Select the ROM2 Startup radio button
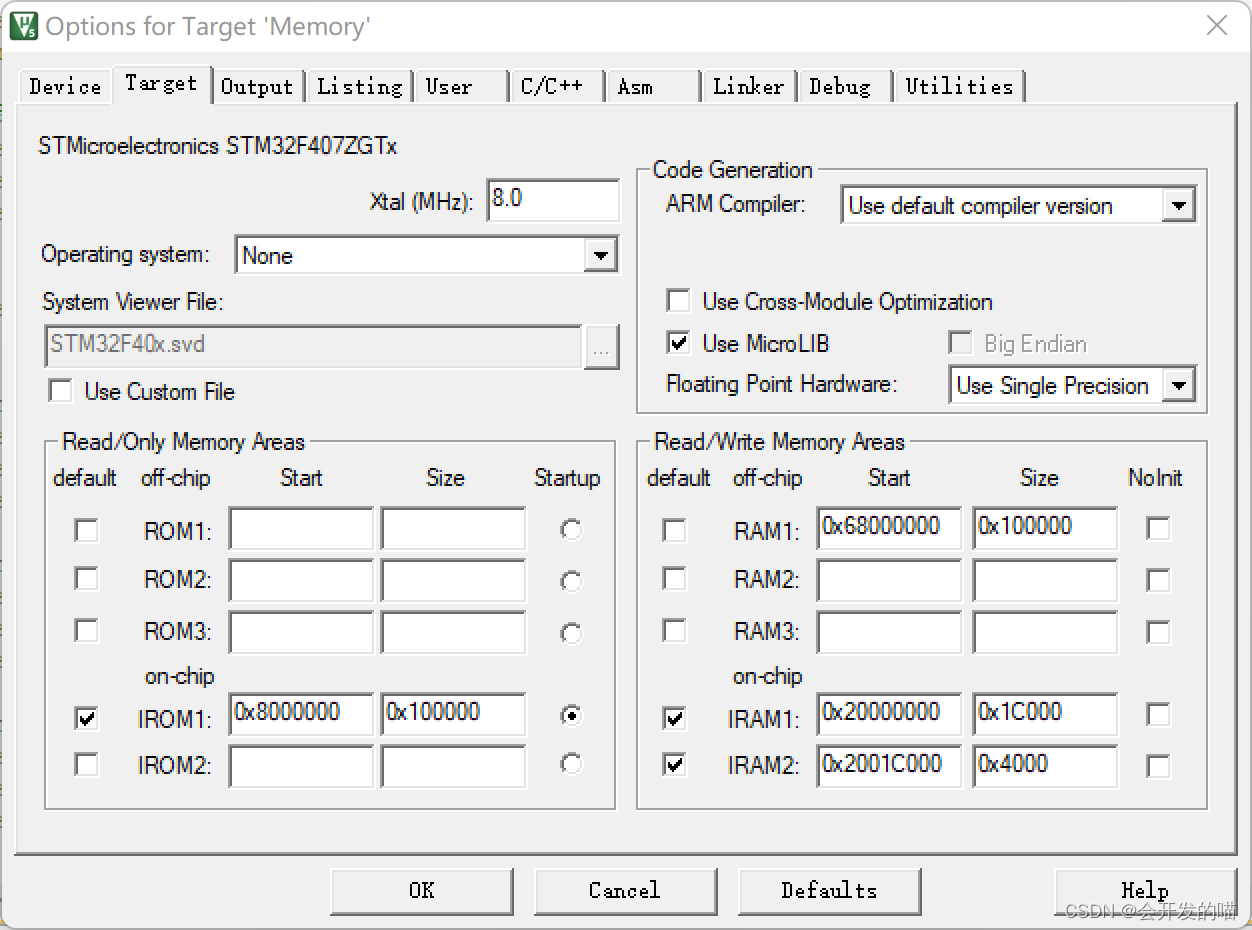This screenshot has height=930, width=1252. pos(571,581)
